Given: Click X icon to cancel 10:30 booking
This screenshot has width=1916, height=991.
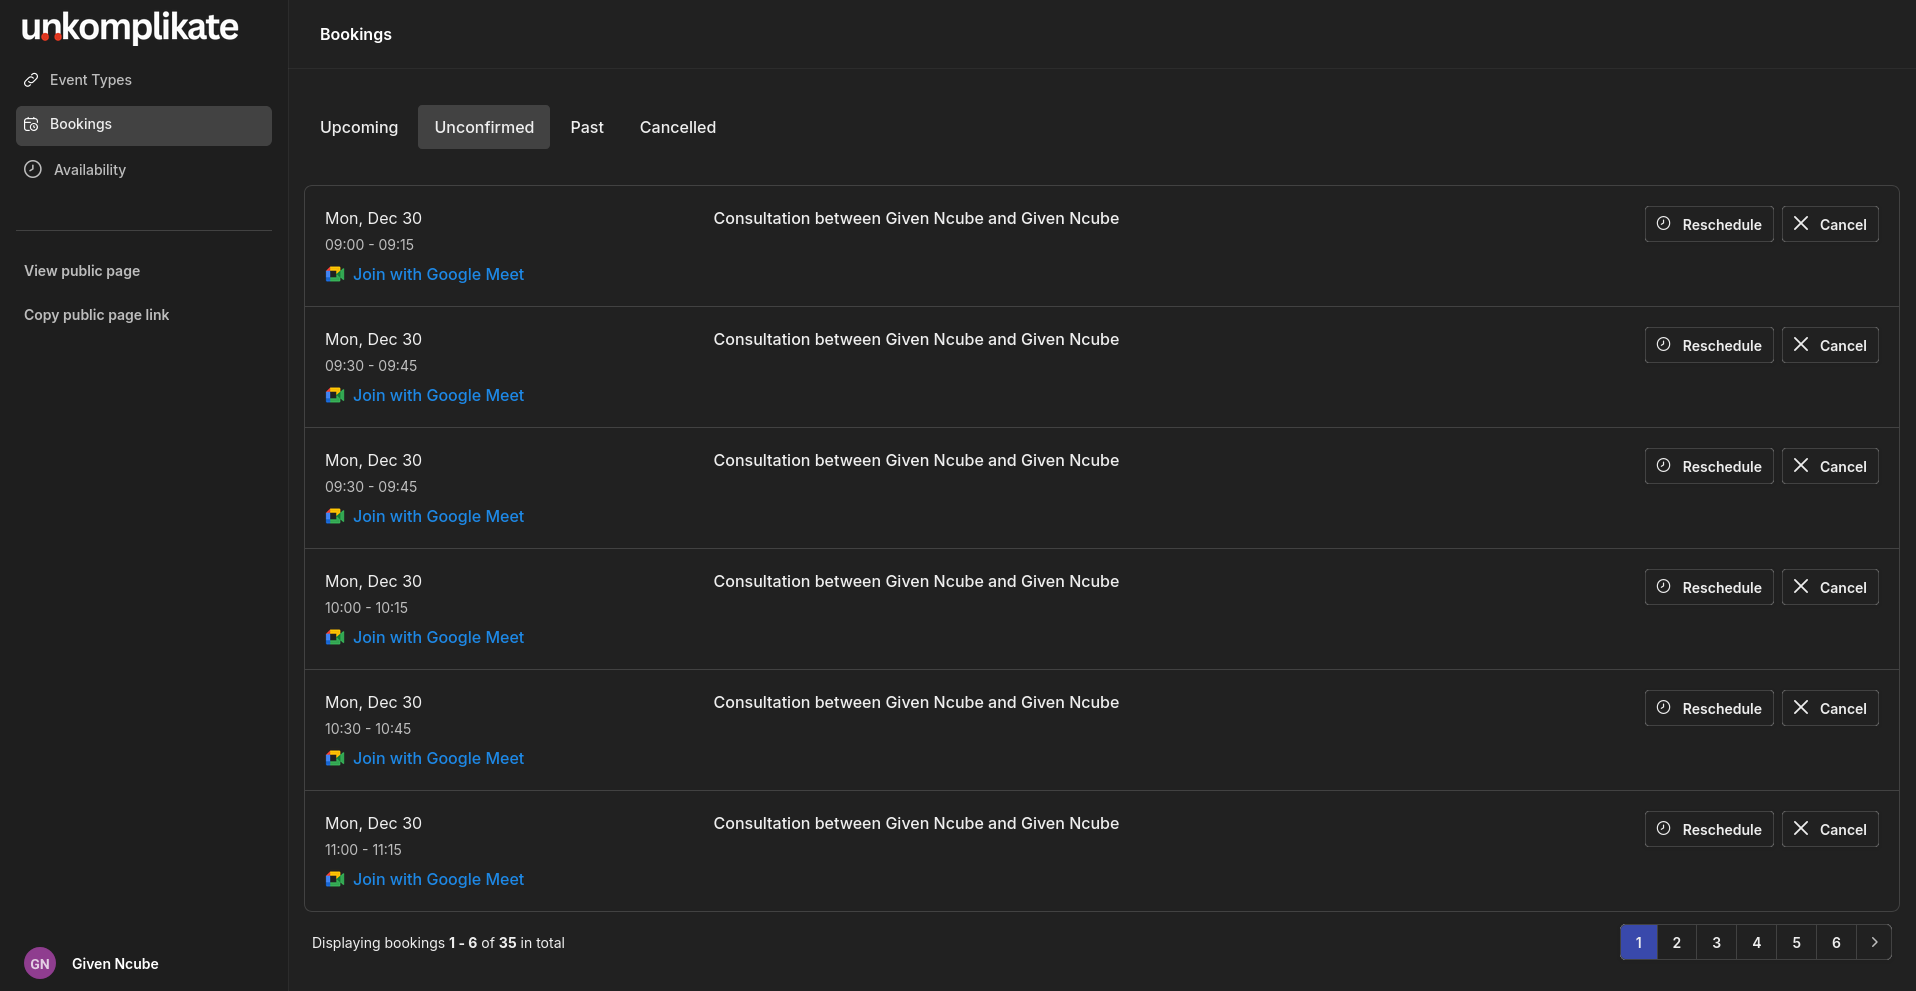Looking at the screenshot, I should (x=1801, y=708).
